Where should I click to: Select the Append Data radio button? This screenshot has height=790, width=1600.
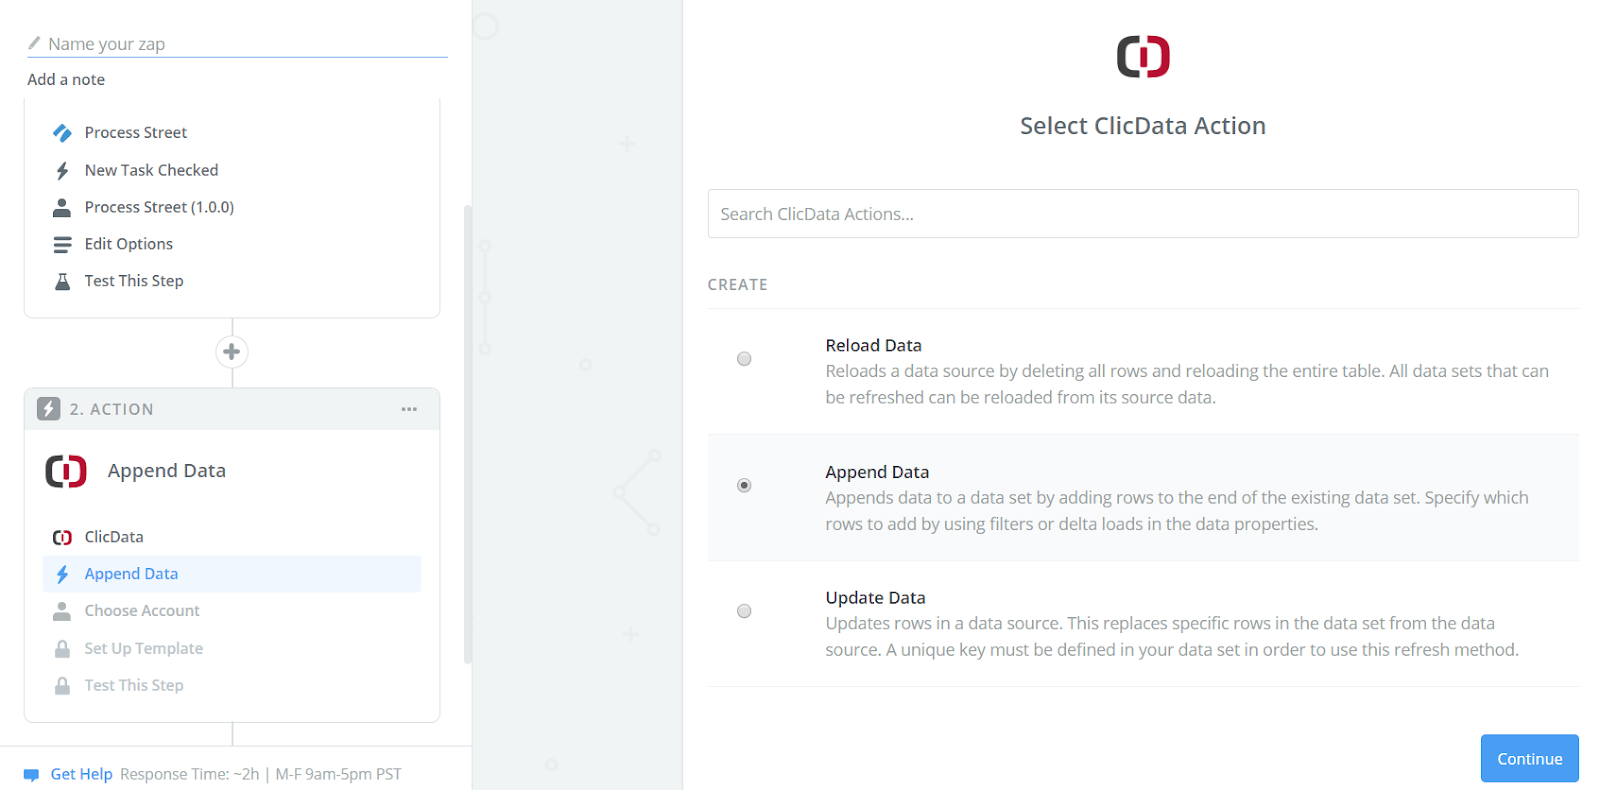[744, 485]
